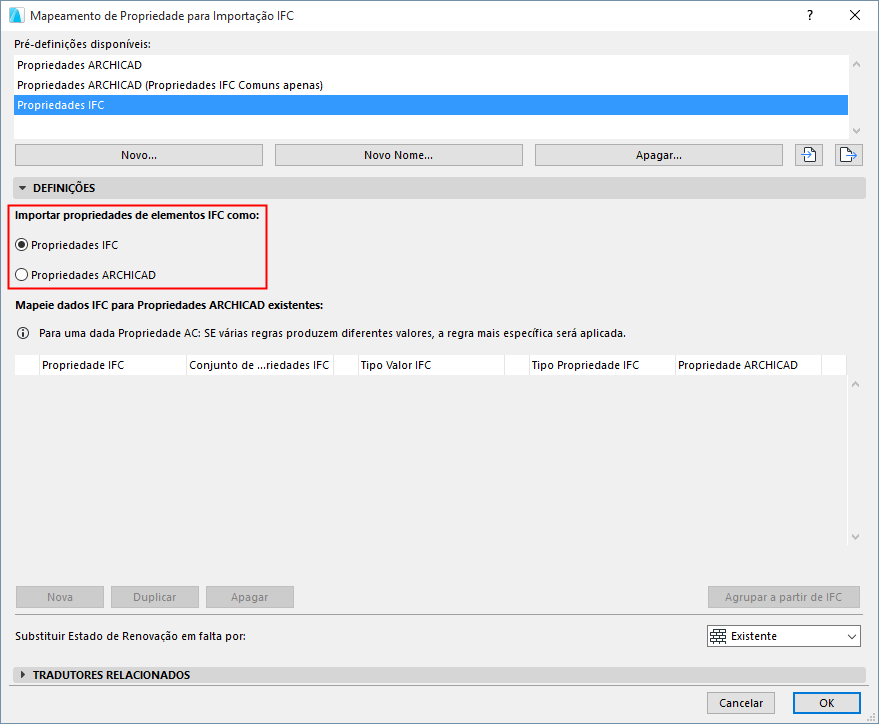879x724 pixels.
Task: Click the Duplicar button
Action: coord(155,597)
